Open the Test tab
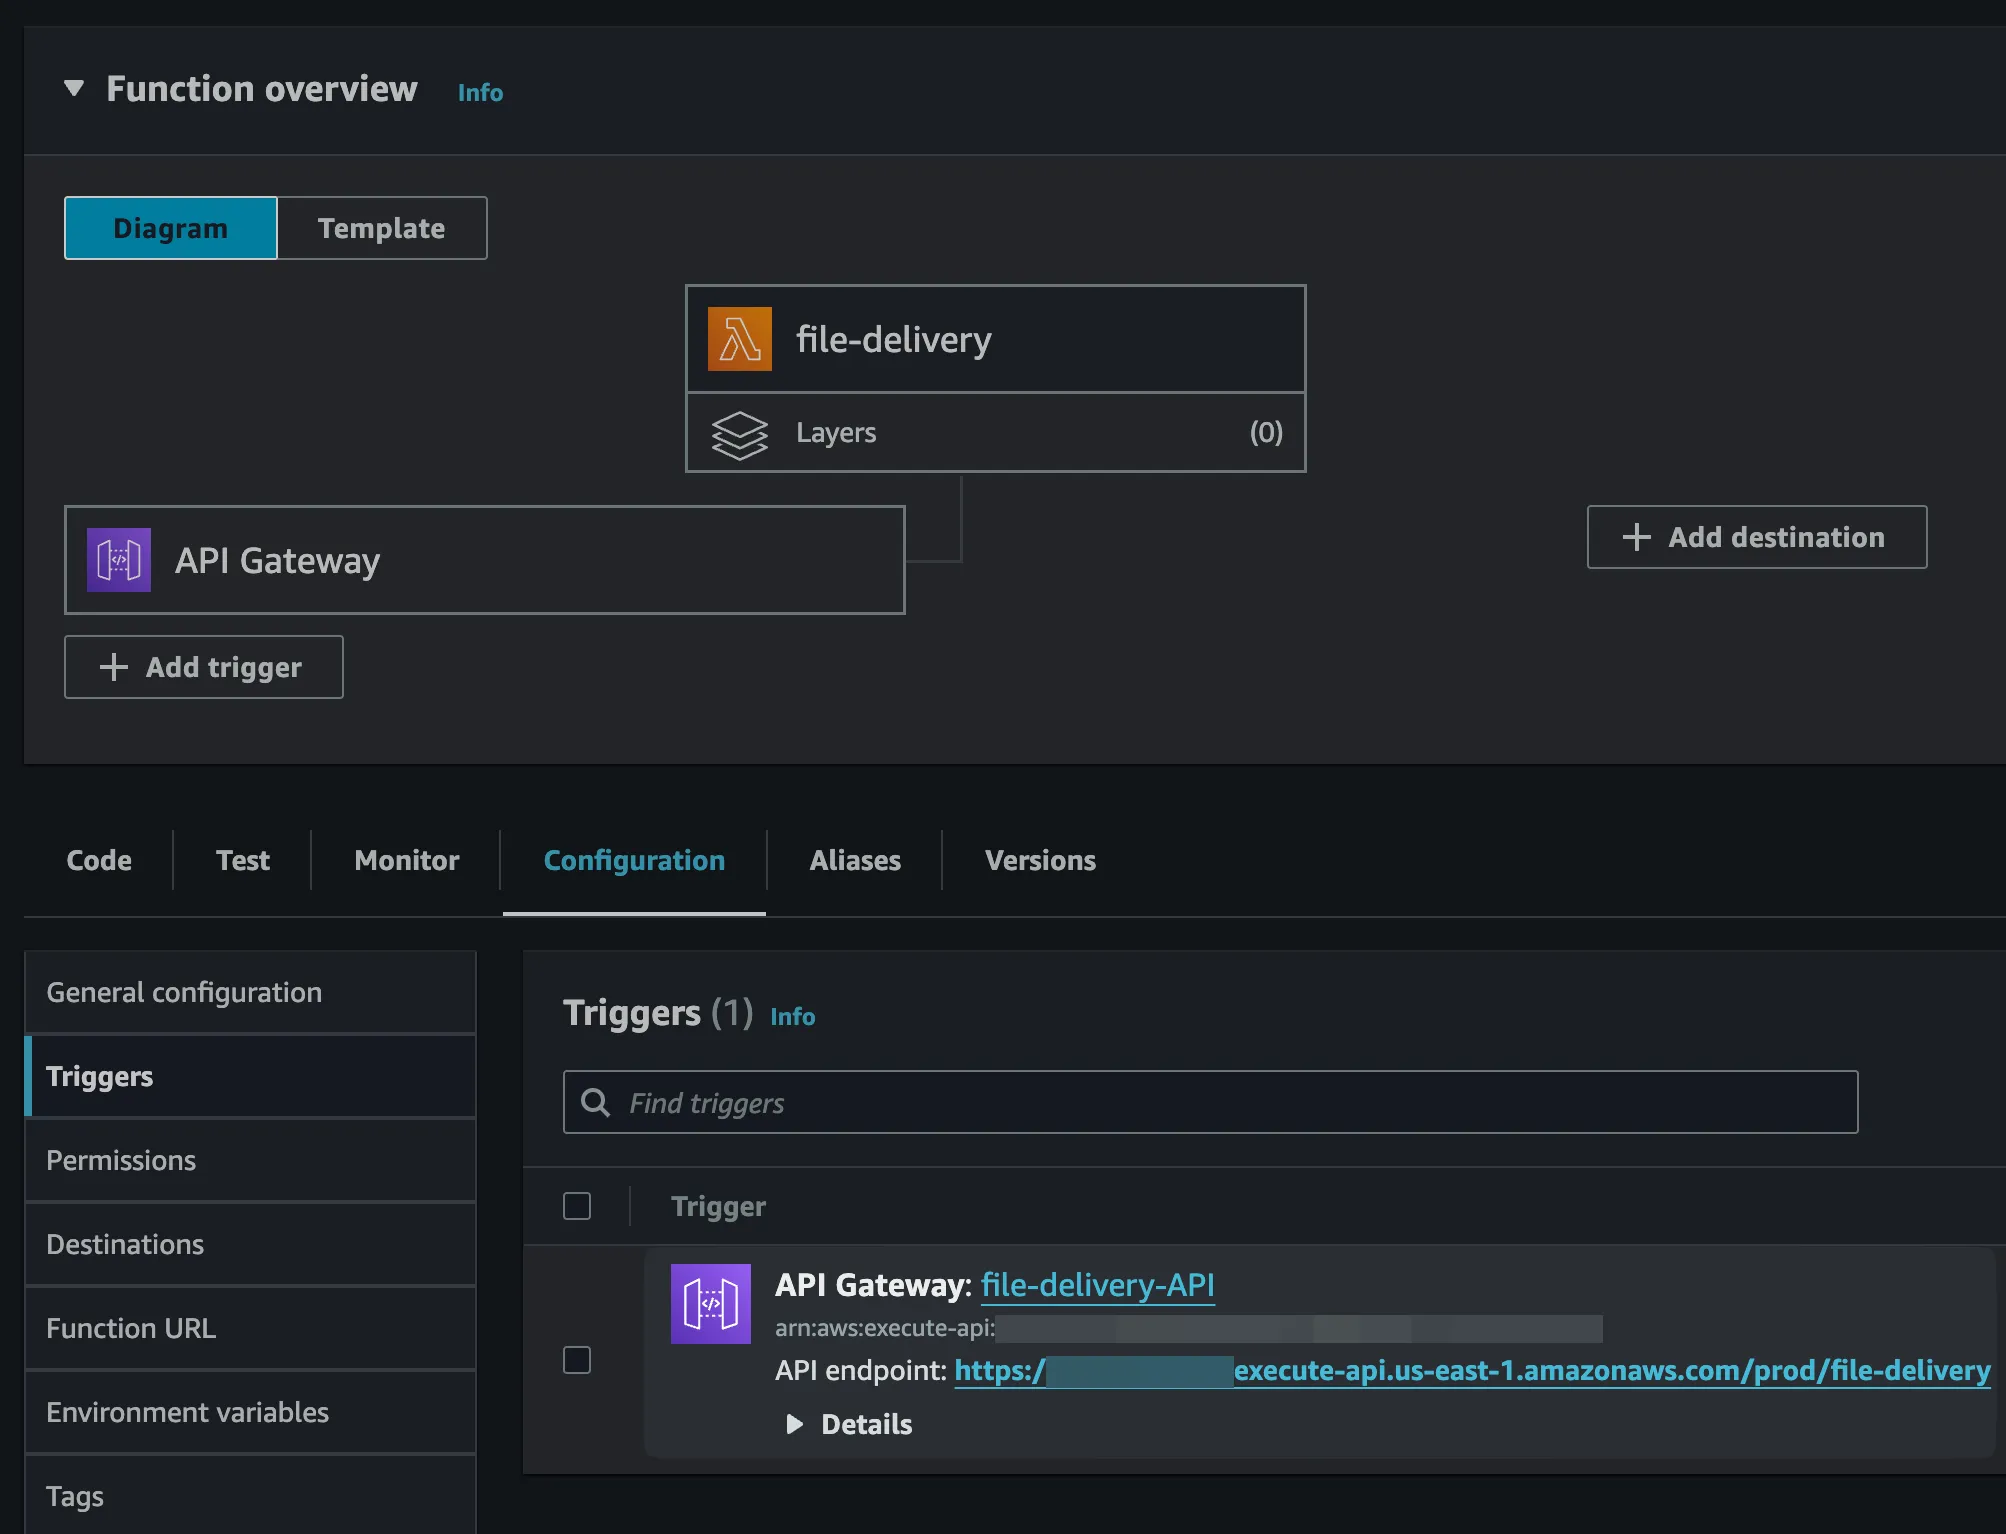The image size is (2006, 1534). click(x=243, y=860)
